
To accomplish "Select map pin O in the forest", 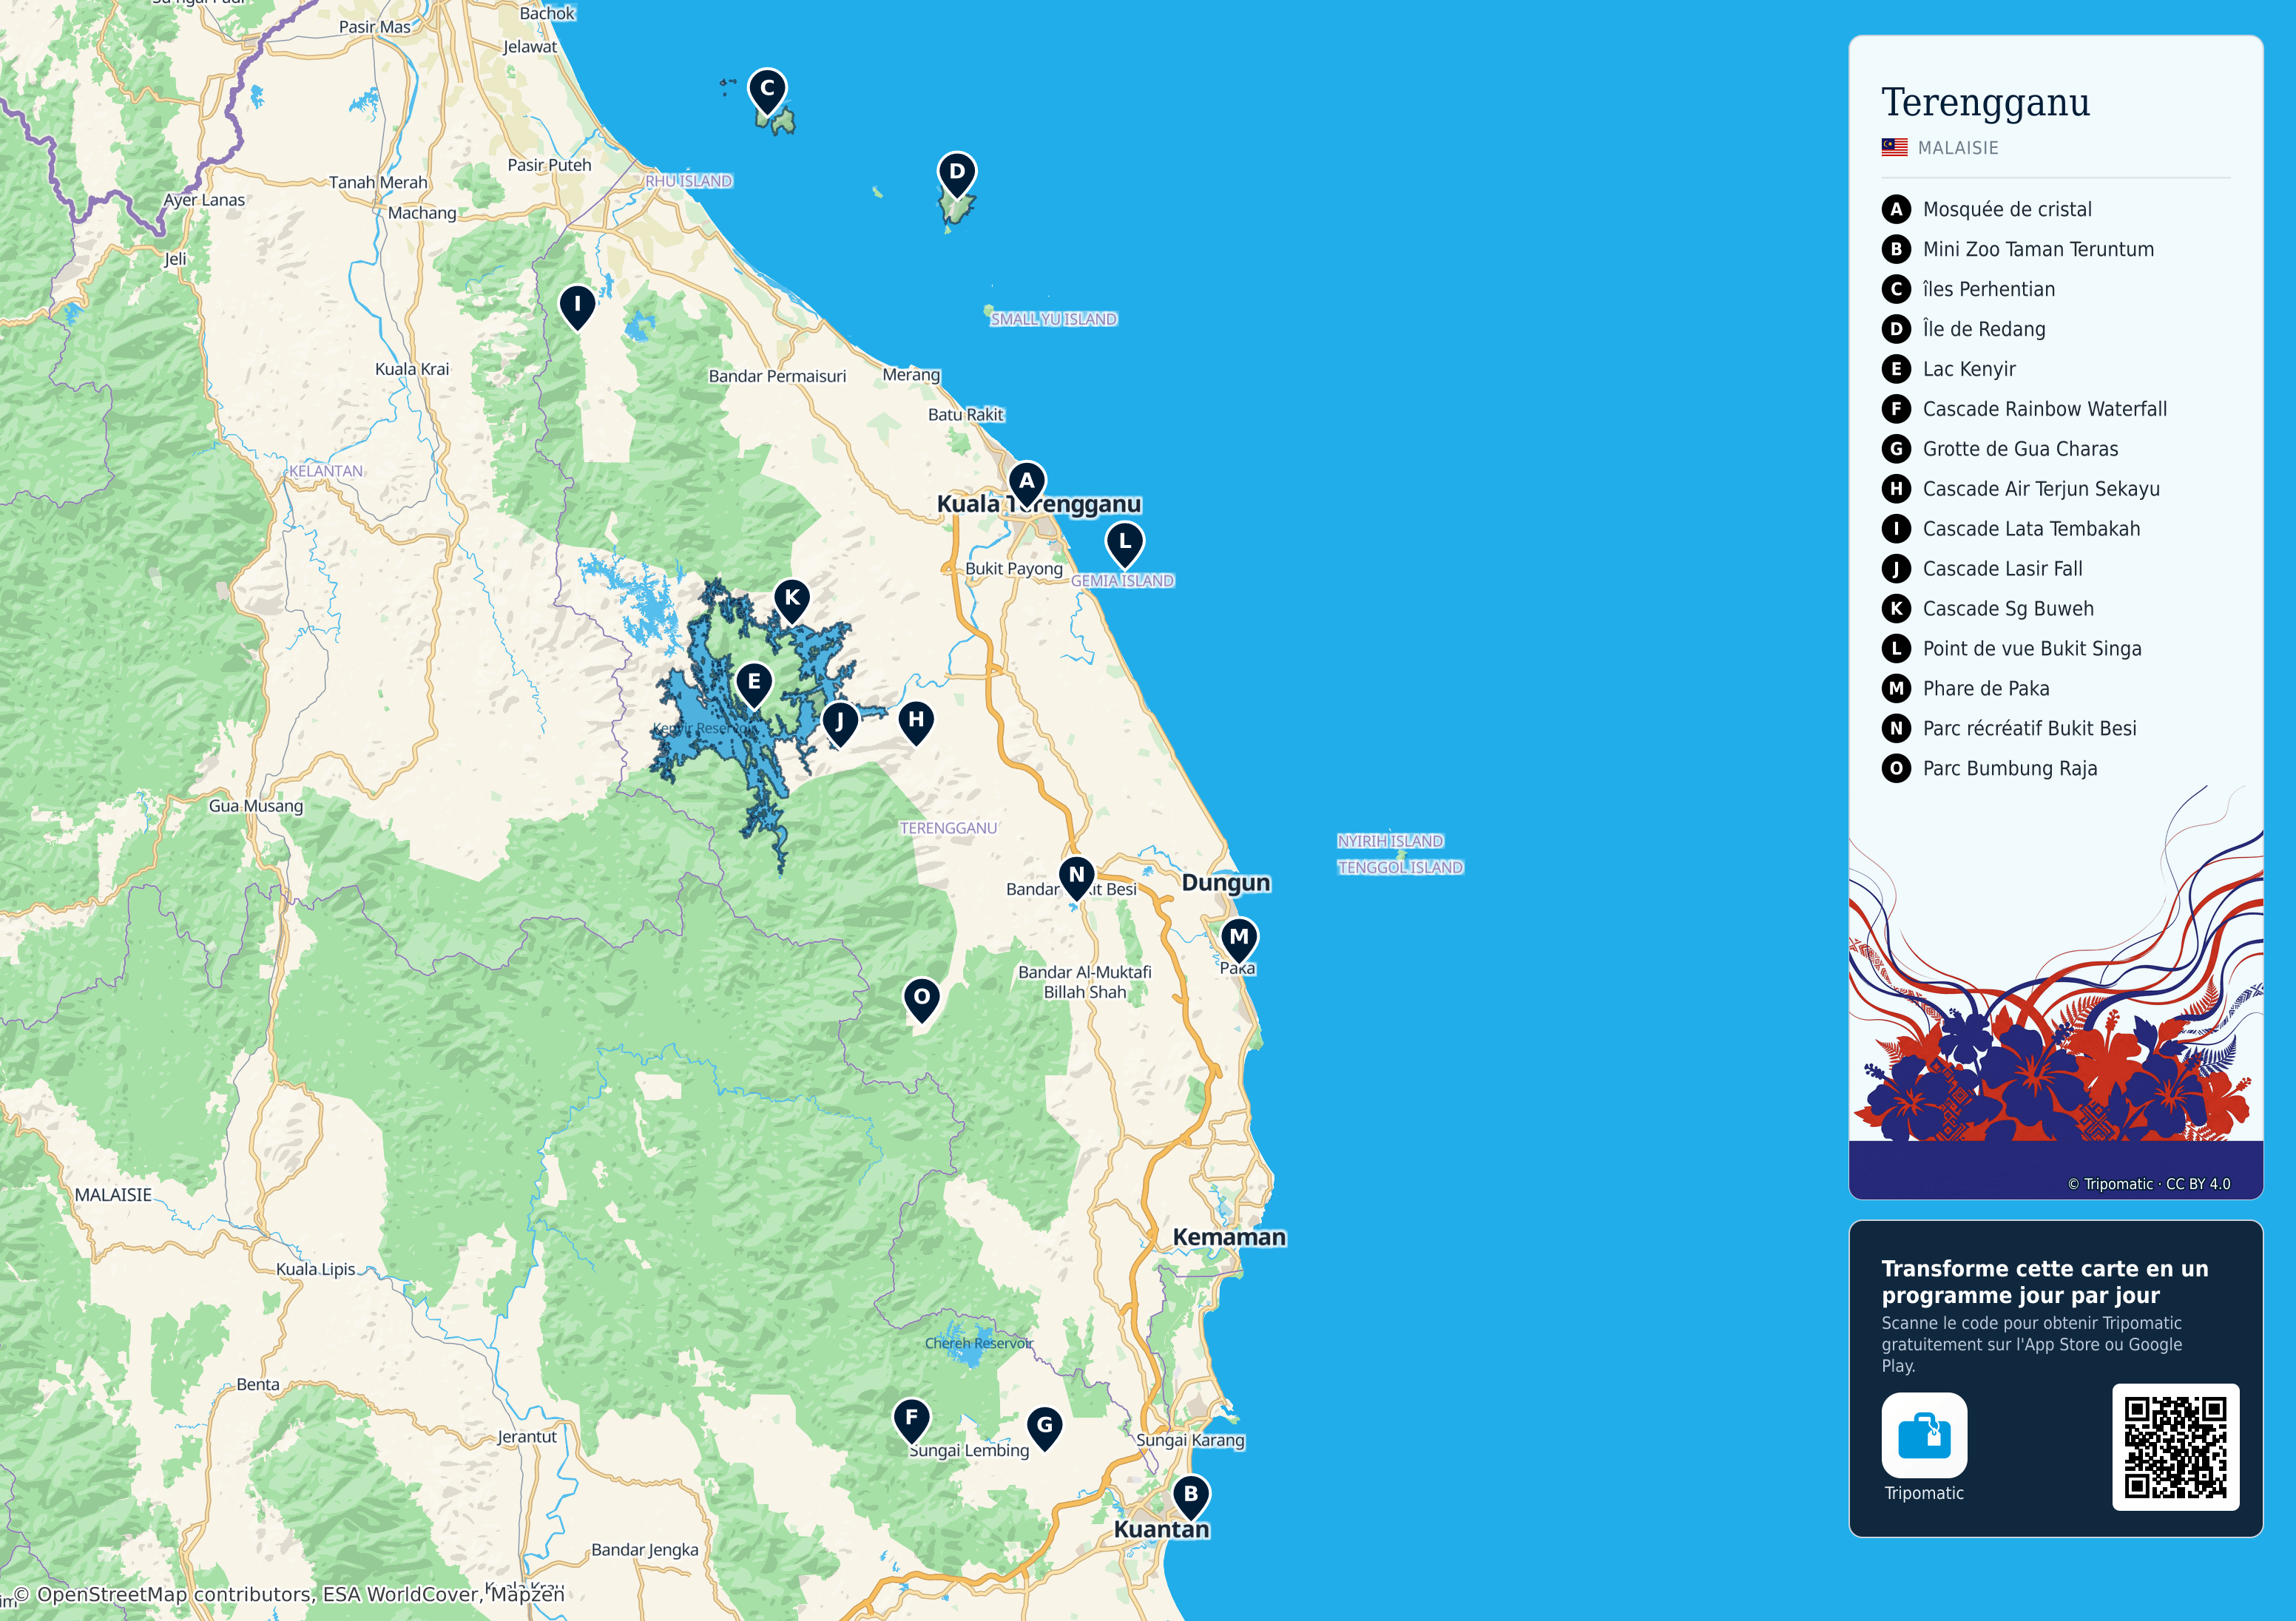I will point(921,1000).
